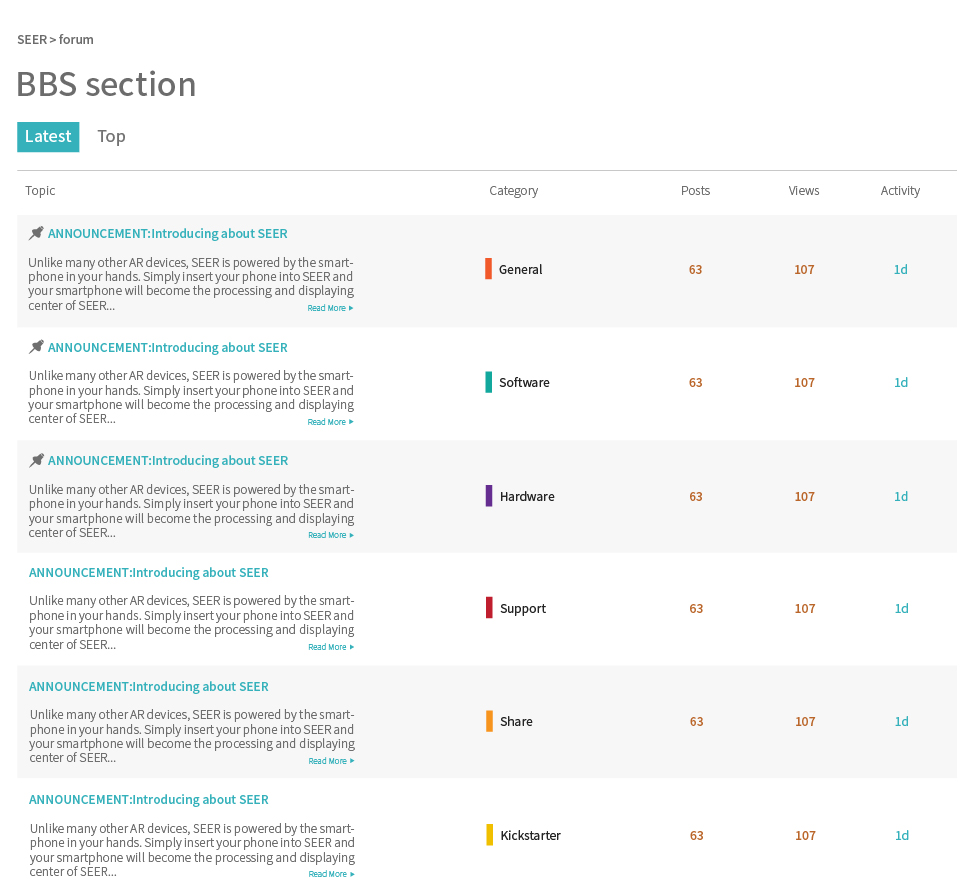Screen dimensions: 980x891
Task: Open the announcement topic title in the General row
Action: click(x=168, y=234)
